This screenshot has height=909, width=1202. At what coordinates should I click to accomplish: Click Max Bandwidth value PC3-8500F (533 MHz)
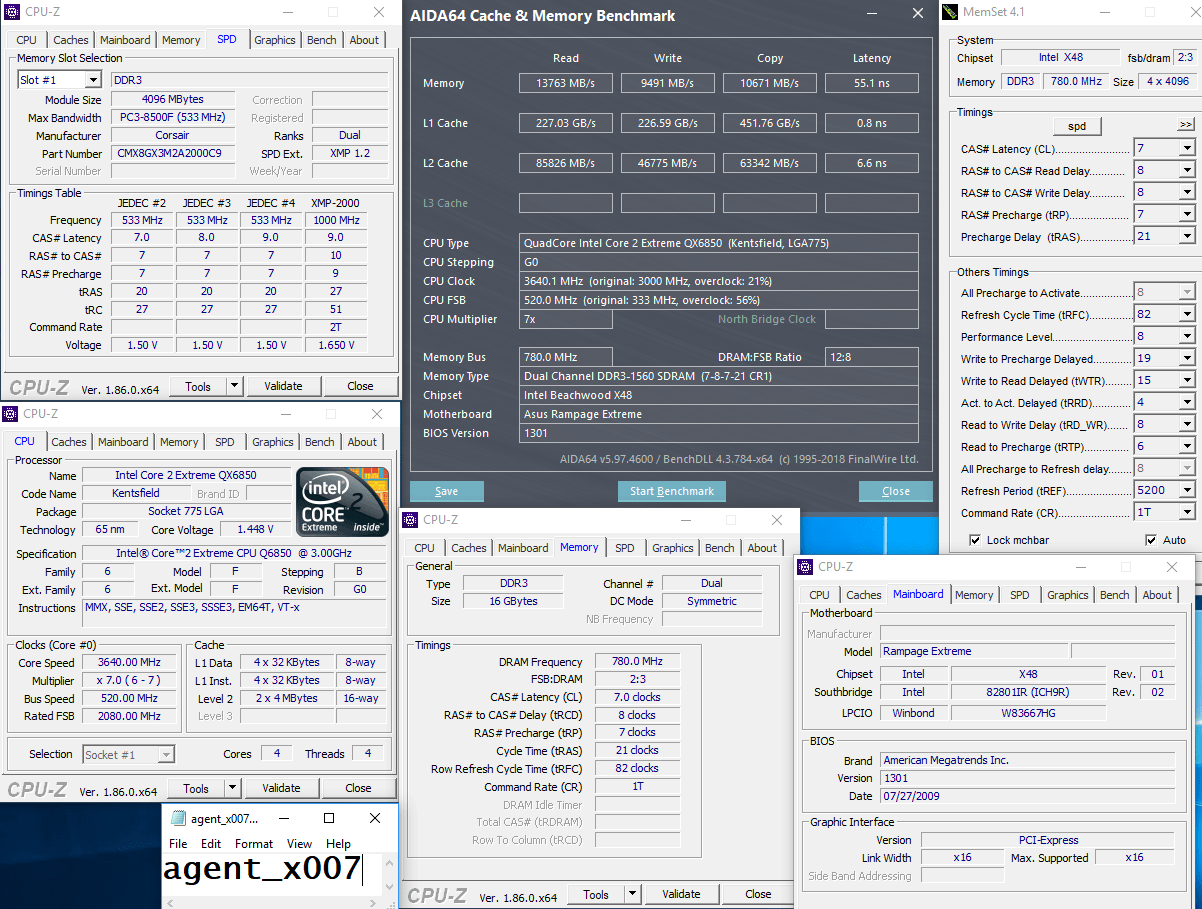coord(173,118)
